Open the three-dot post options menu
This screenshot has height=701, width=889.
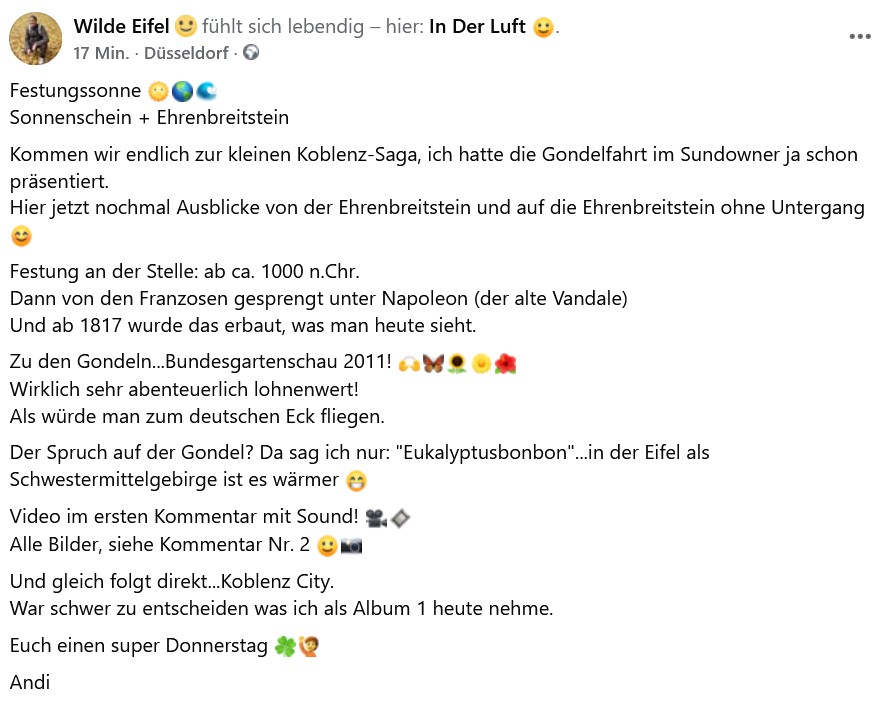coord(859,36)
